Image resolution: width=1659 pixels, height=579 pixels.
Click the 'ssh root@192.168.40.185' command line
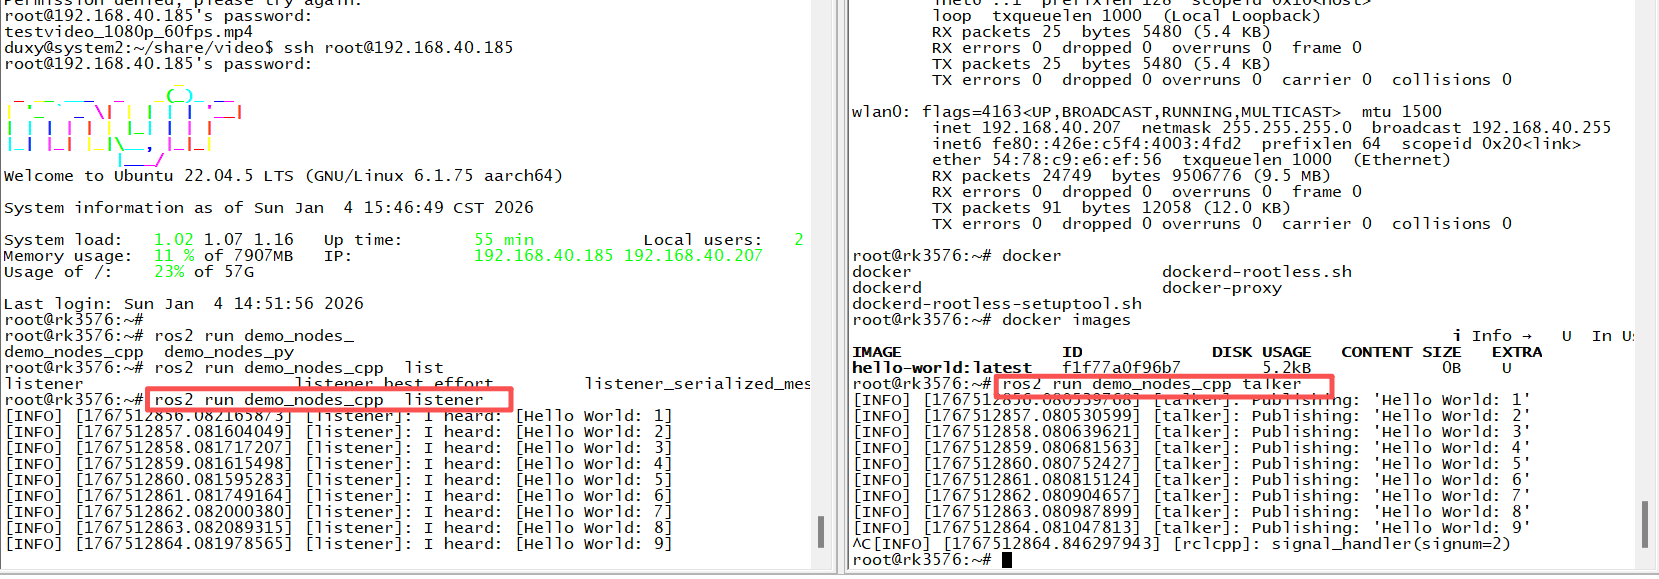(x=398, y=48)
